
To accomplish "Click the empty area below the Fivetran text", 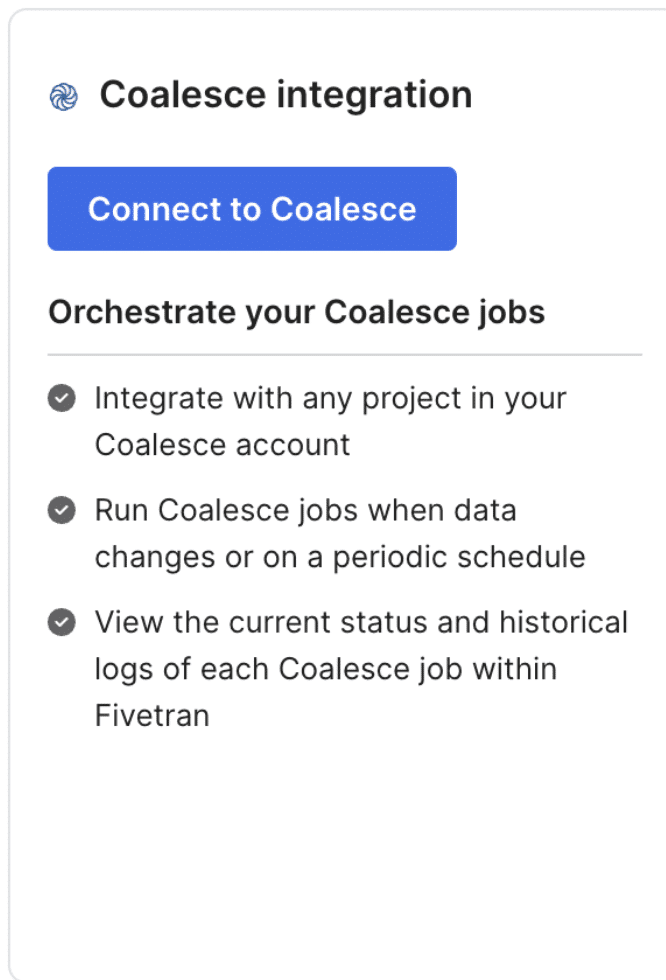I will point(337,850).
